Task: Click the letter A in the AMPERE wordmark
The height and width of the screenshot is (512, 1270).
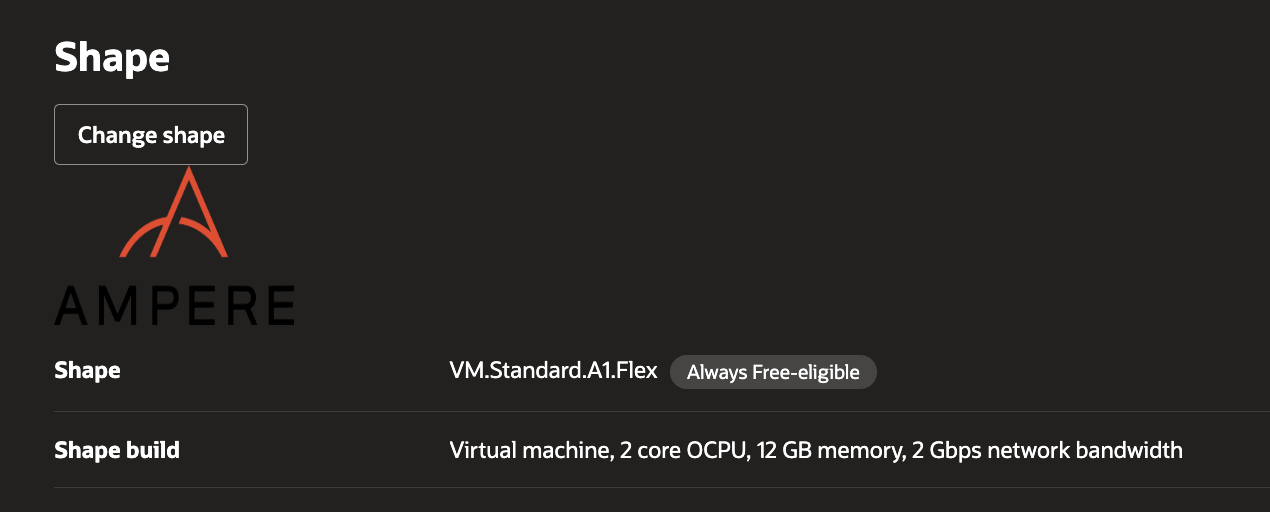Action: [74, 306]
